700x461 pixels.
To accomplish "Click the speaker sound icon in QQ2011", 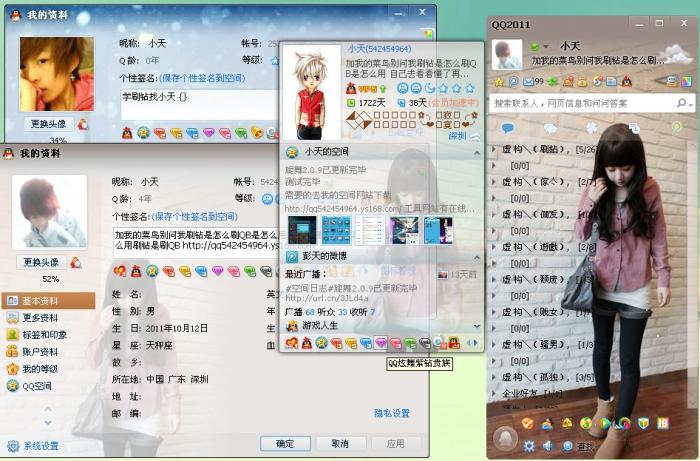I will (x=548, y=446).
